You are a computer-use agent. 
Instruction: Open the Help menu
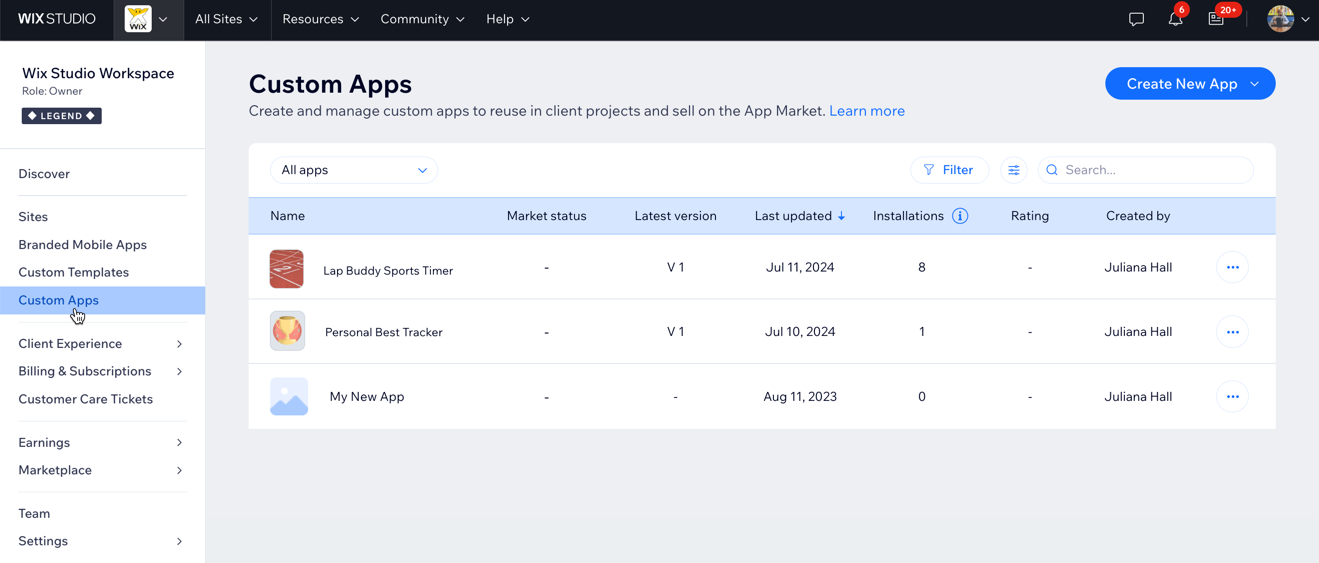click(x=508, y=19)
